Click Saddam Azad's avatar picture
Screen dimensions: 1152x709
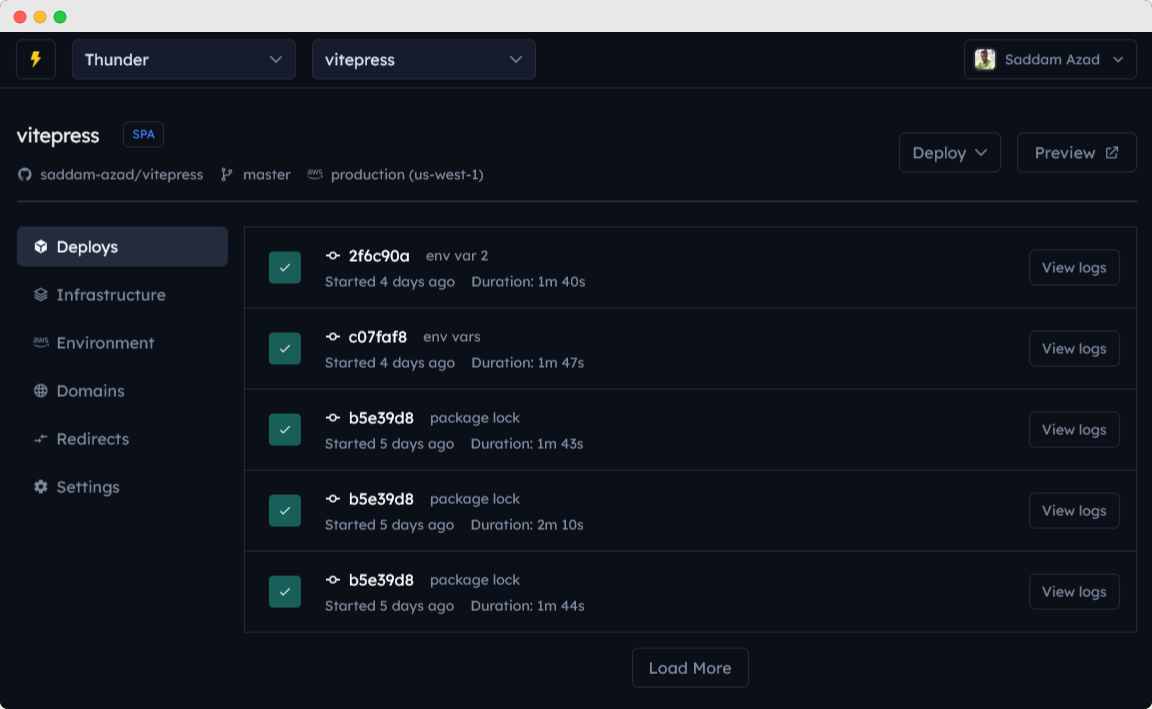click(x=984, y=60)
